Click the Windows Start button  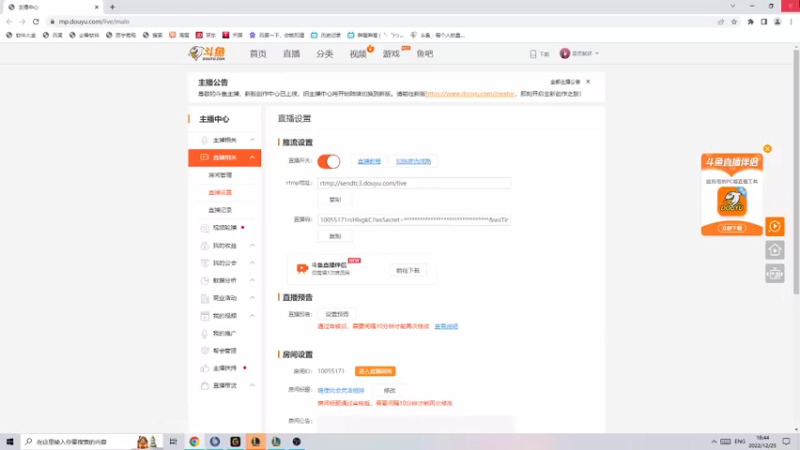click(10, 441)
